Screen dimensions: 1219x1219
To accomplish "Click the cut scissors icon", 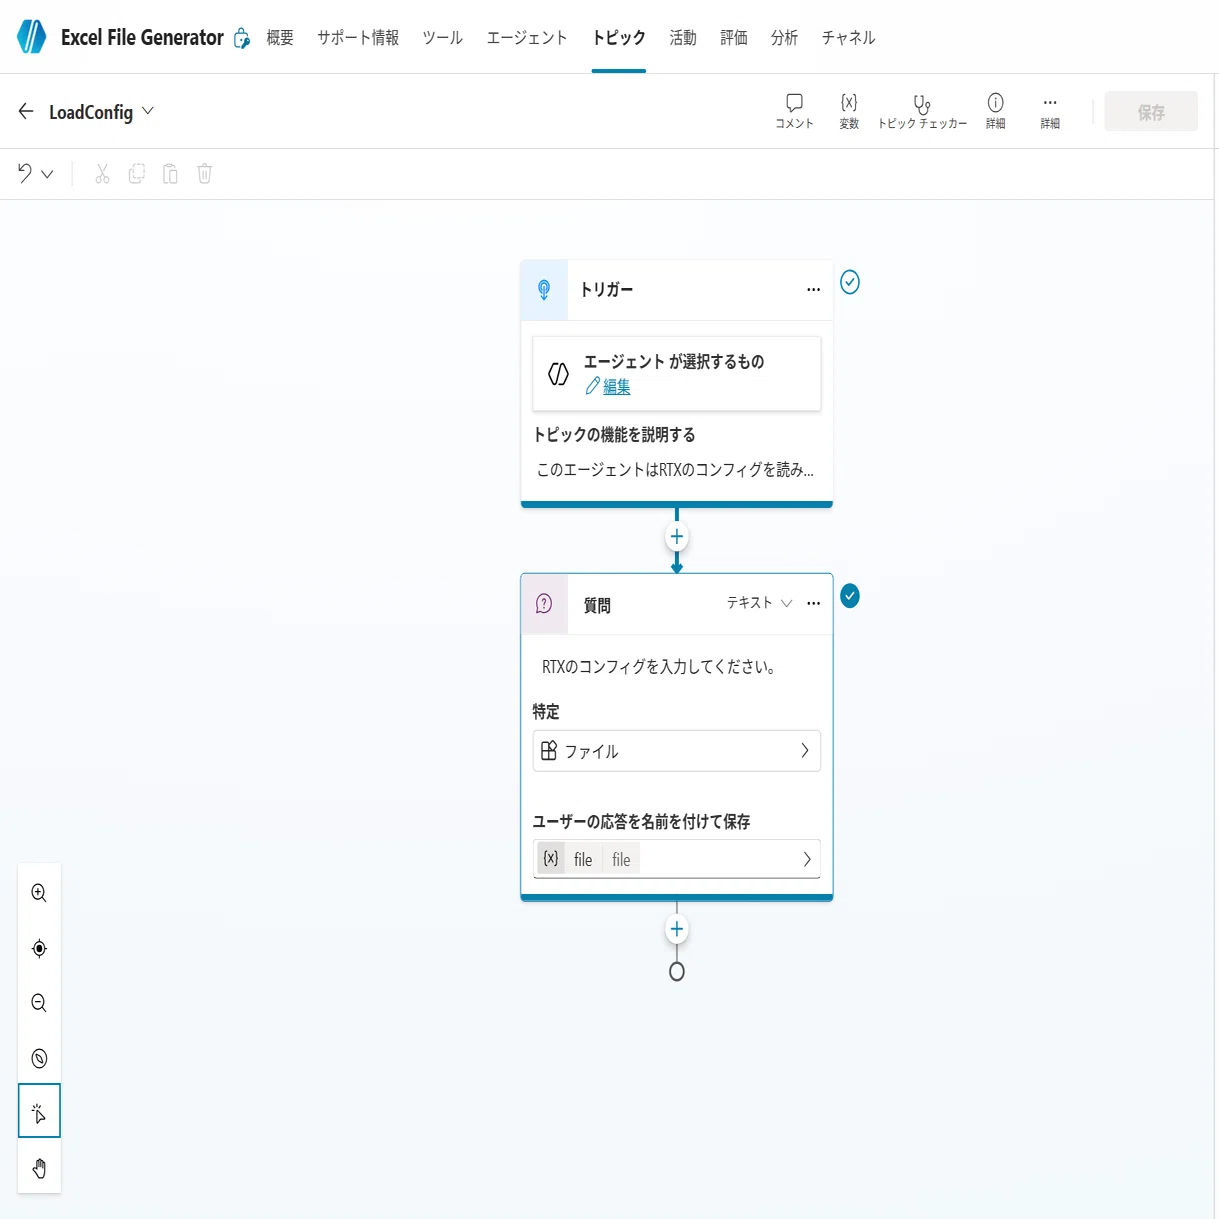I will 102,174.
